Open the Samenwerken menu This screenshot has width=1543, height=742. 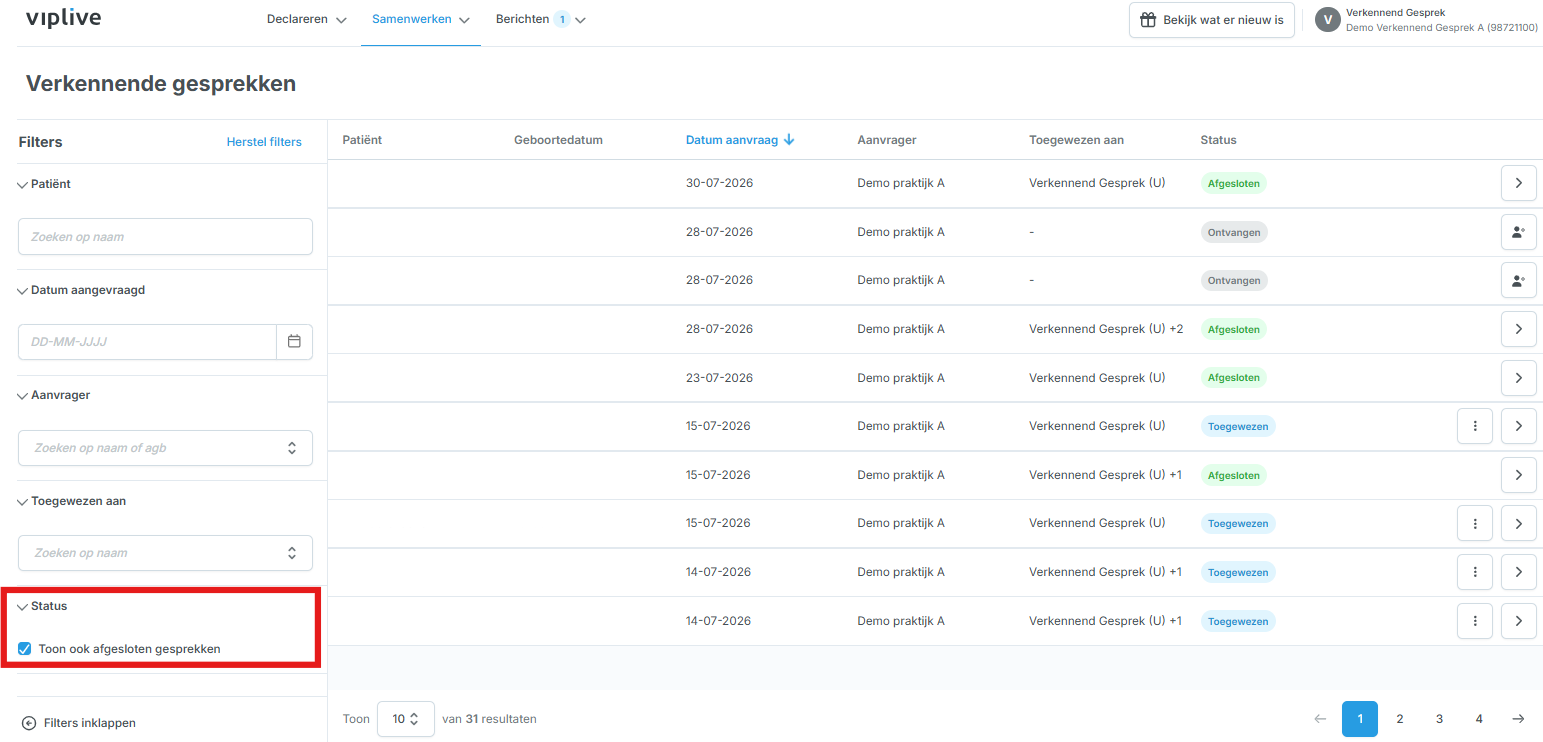[421, 19]
